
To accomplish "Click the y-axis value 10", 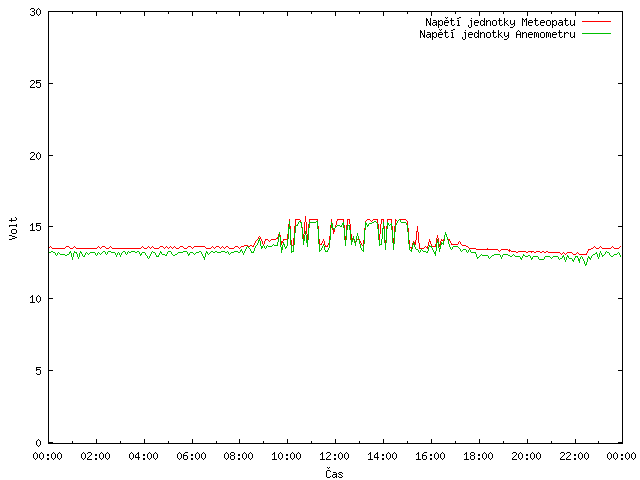I will tap(36, 299).
